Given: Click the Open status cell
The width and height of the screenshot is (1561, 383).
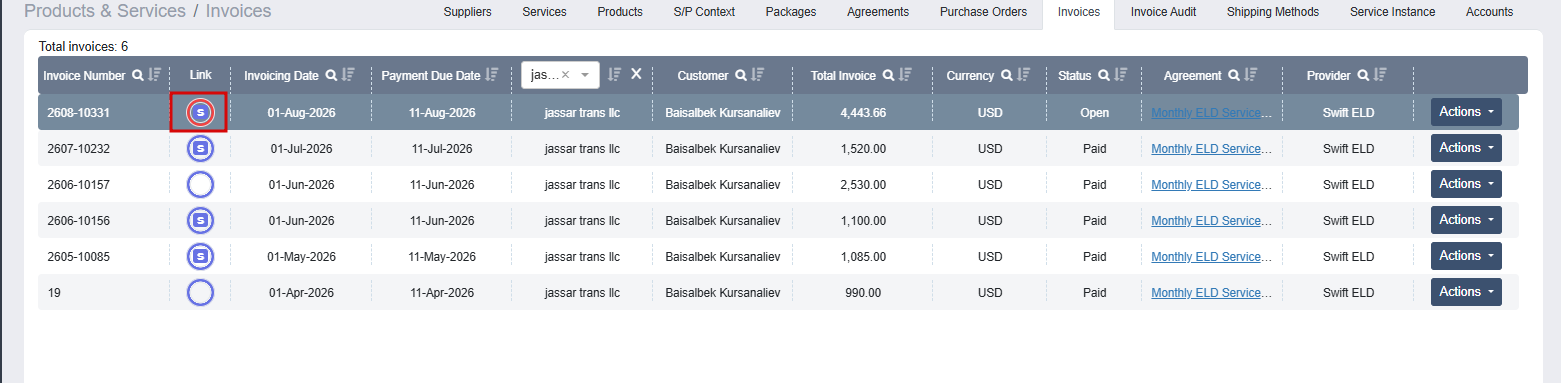Looking at the screenshot, I should coord(1094,113).
